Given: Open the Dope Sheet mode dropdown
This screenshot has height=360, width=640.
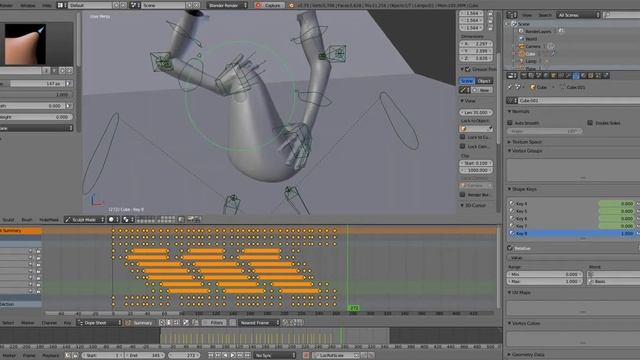Looking at the screenshot, I should 100,323.
